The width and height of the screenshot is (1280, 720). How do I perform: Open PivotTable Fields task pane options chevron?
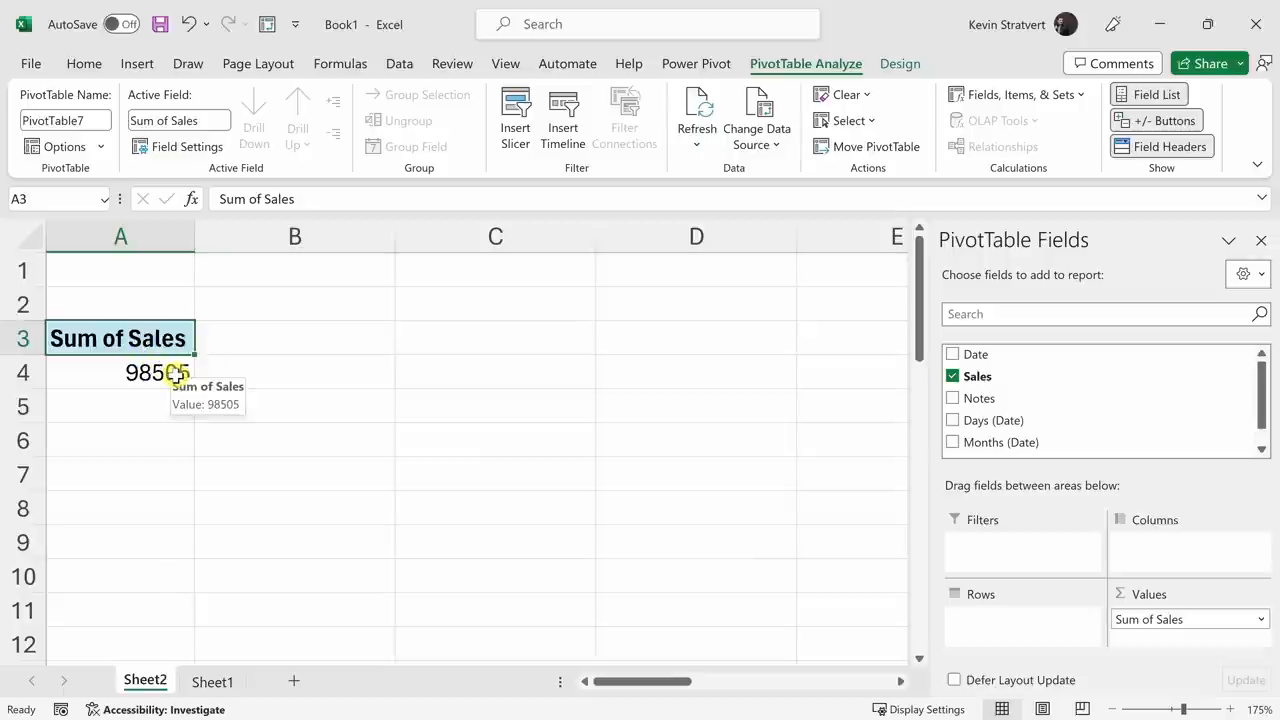1228,240
